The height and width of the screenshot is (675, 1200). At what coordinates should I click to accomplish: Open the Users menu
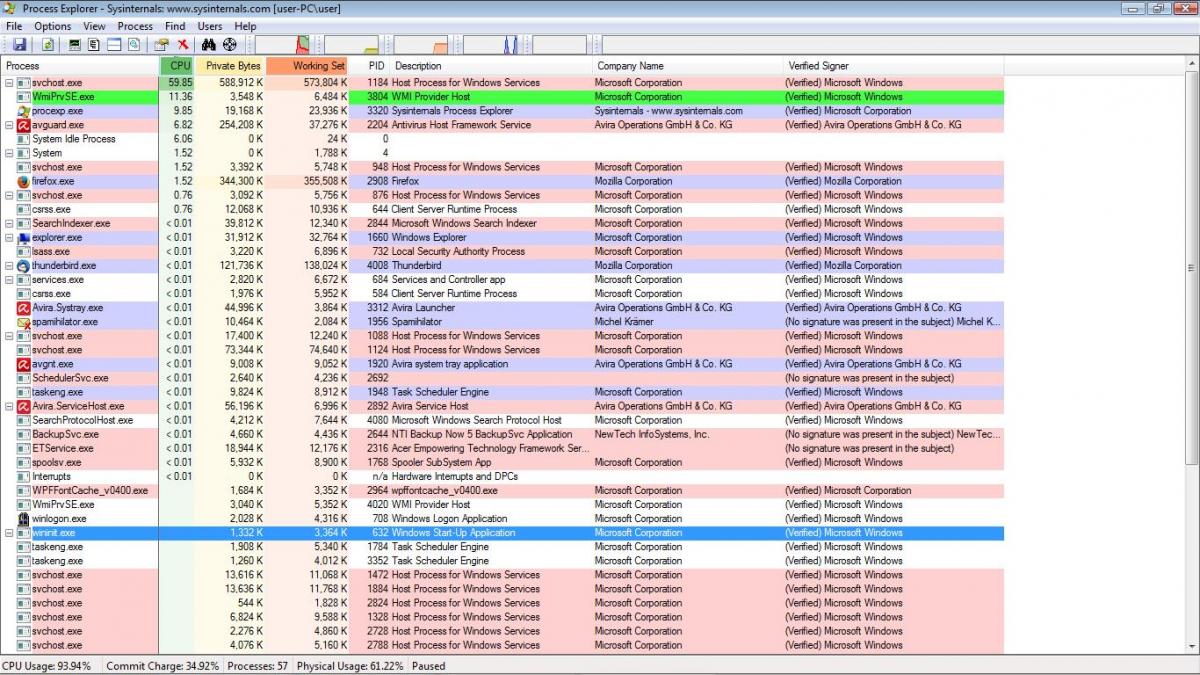[210, 26]
